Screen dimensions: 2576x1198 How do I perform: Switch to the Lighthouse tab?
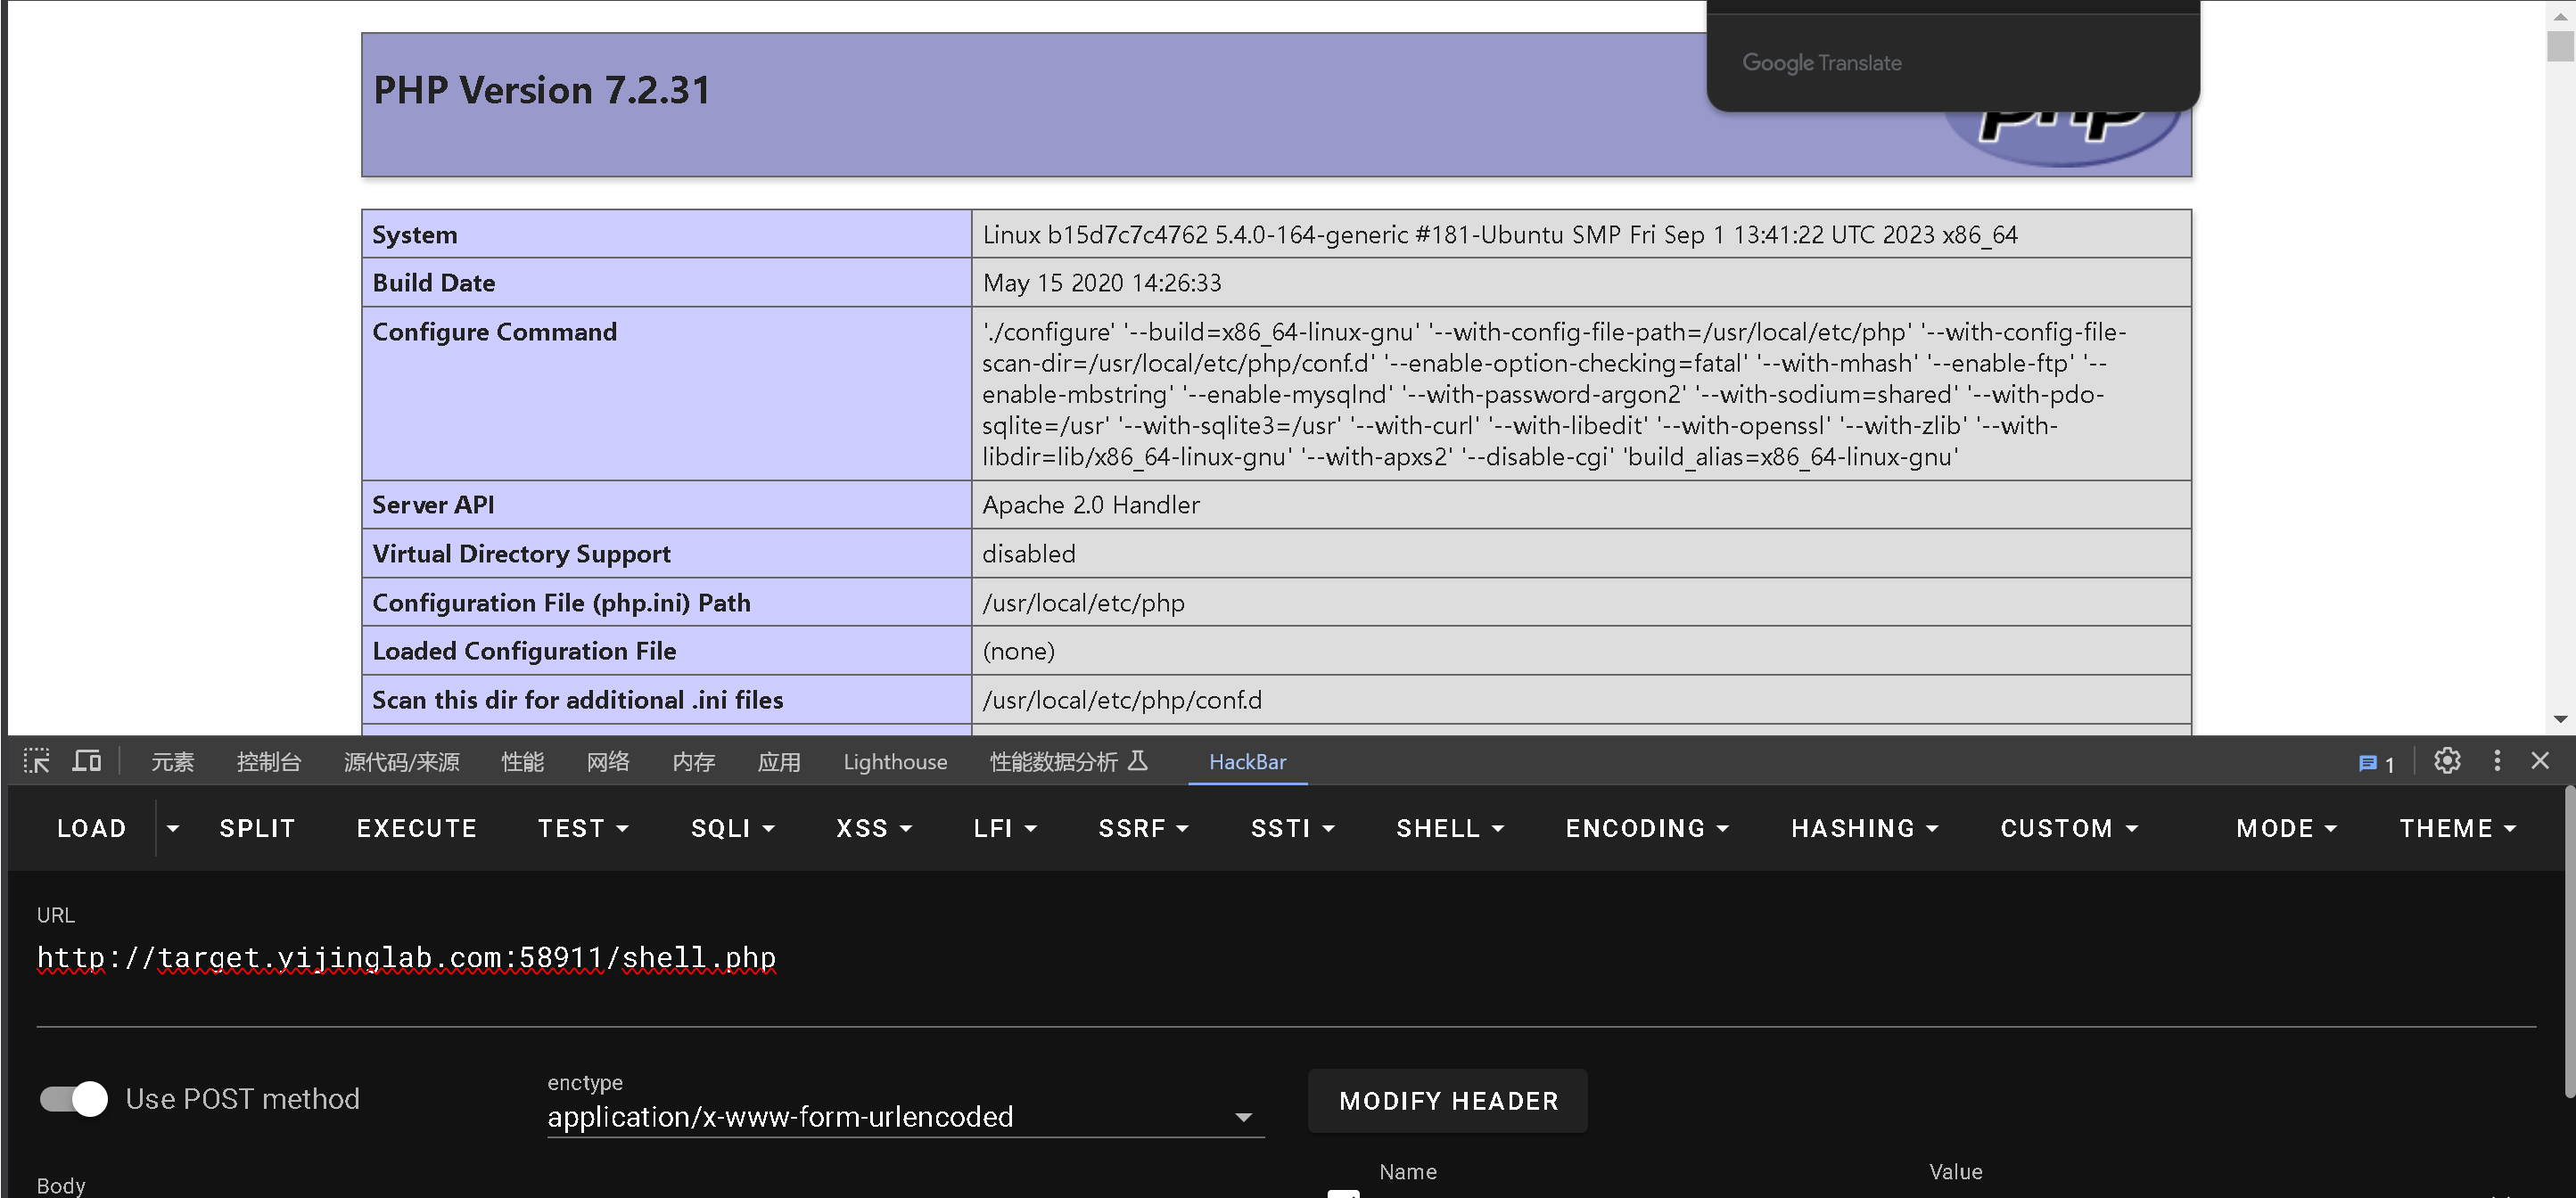(x=894, y=762)
